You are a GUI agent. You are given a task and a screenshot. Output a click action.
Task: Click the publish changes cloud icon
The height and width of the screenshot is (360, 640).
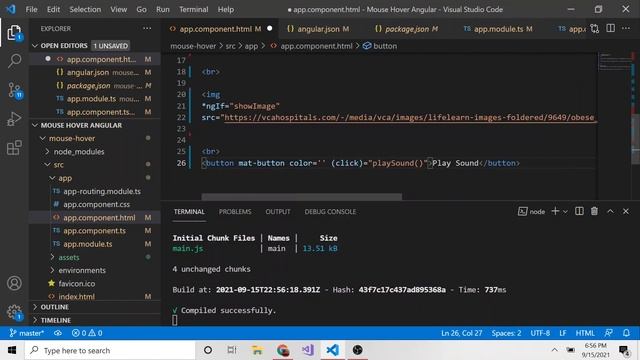58,333
